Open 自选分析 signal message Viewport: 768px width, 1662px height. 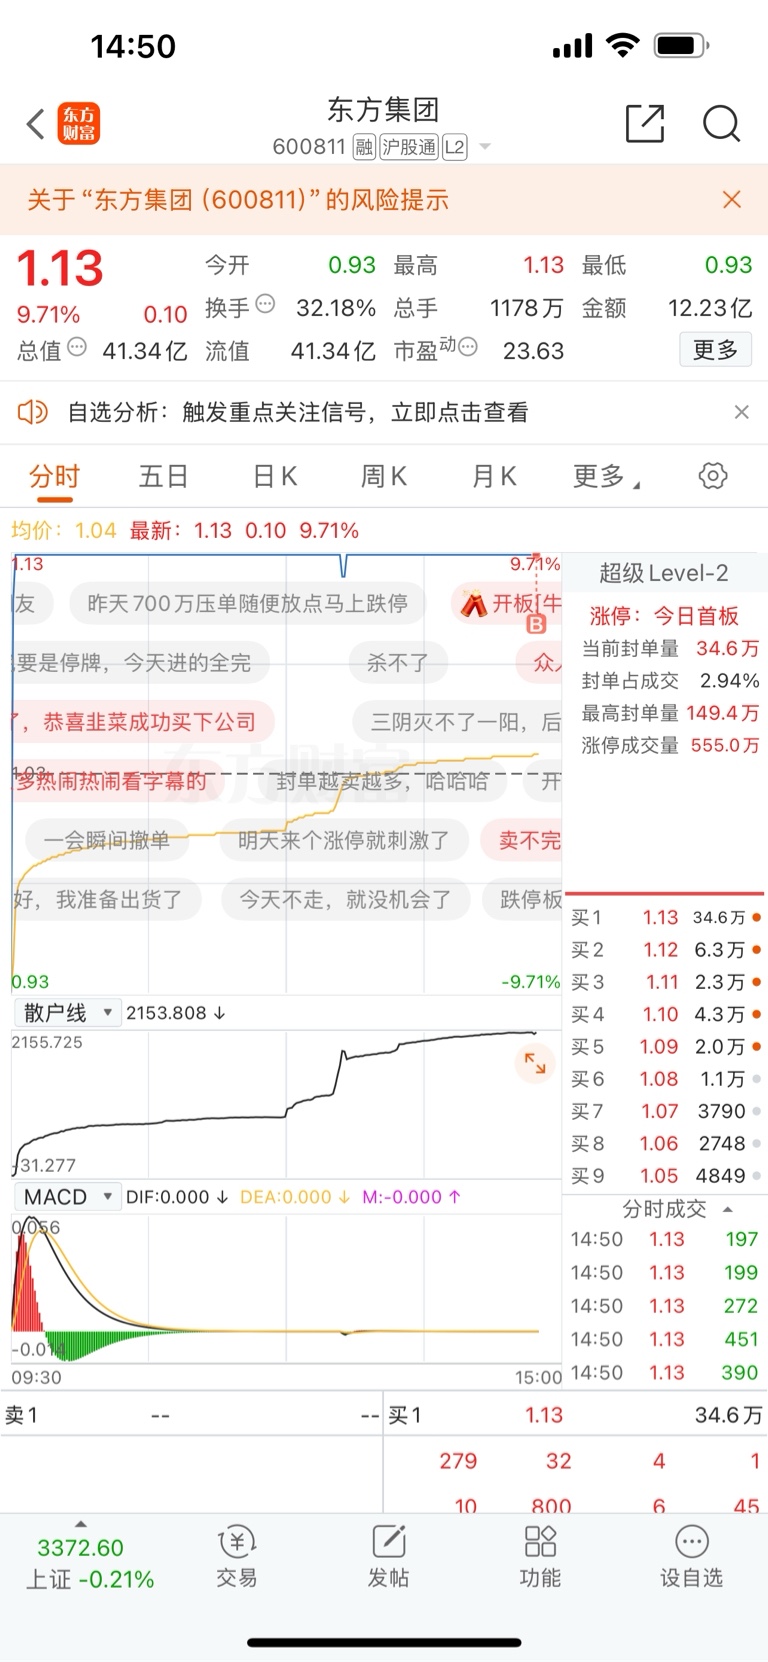[297, 412]
